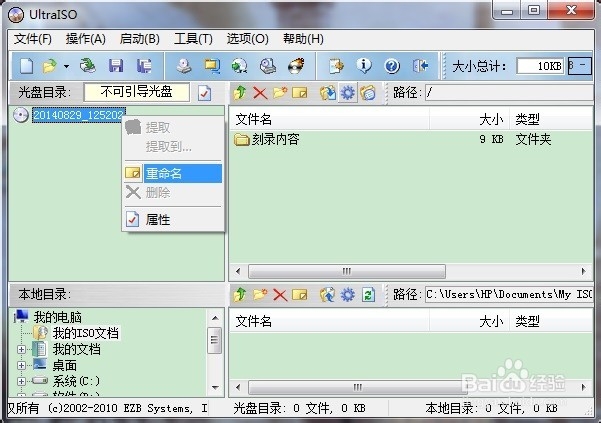Expand the 我的文档 tree node

21,349
